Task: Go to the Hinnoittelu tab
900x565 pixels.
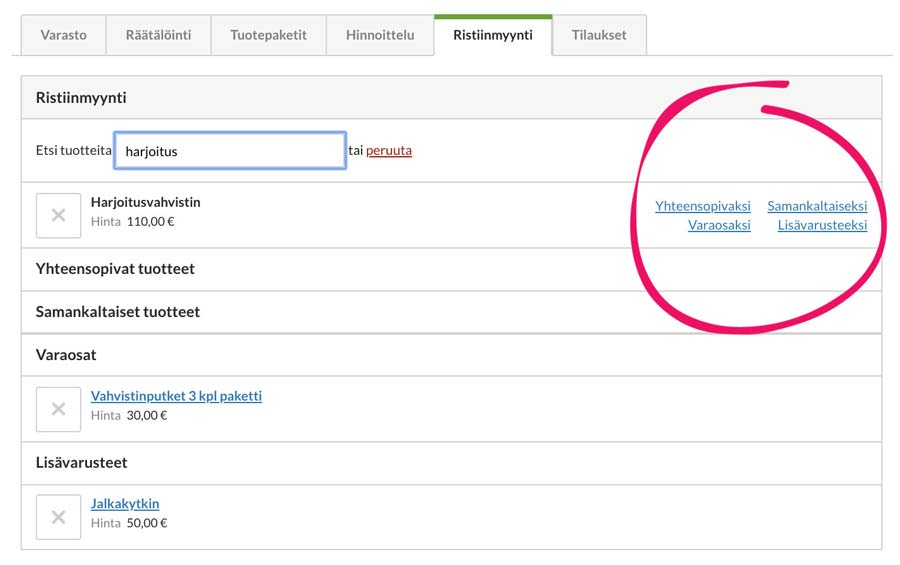Action: click(x=380, y=35)
